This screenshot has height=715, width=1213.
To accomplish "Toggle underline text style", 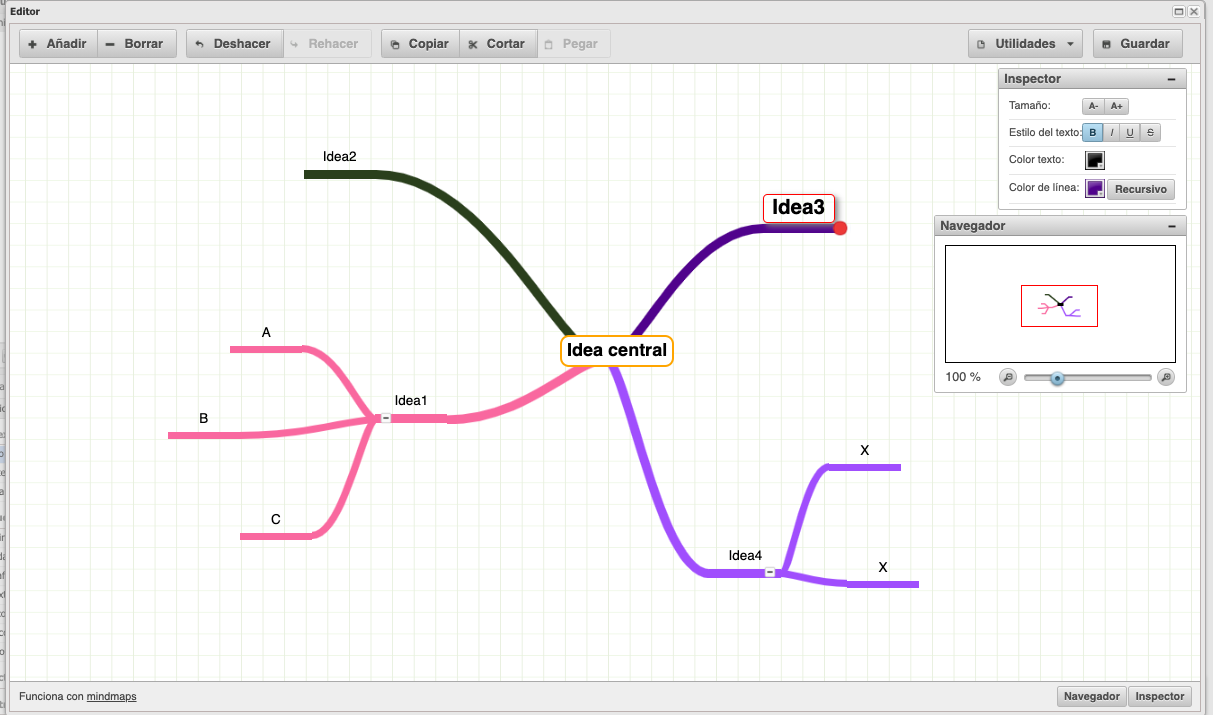I will (1130, 132).
